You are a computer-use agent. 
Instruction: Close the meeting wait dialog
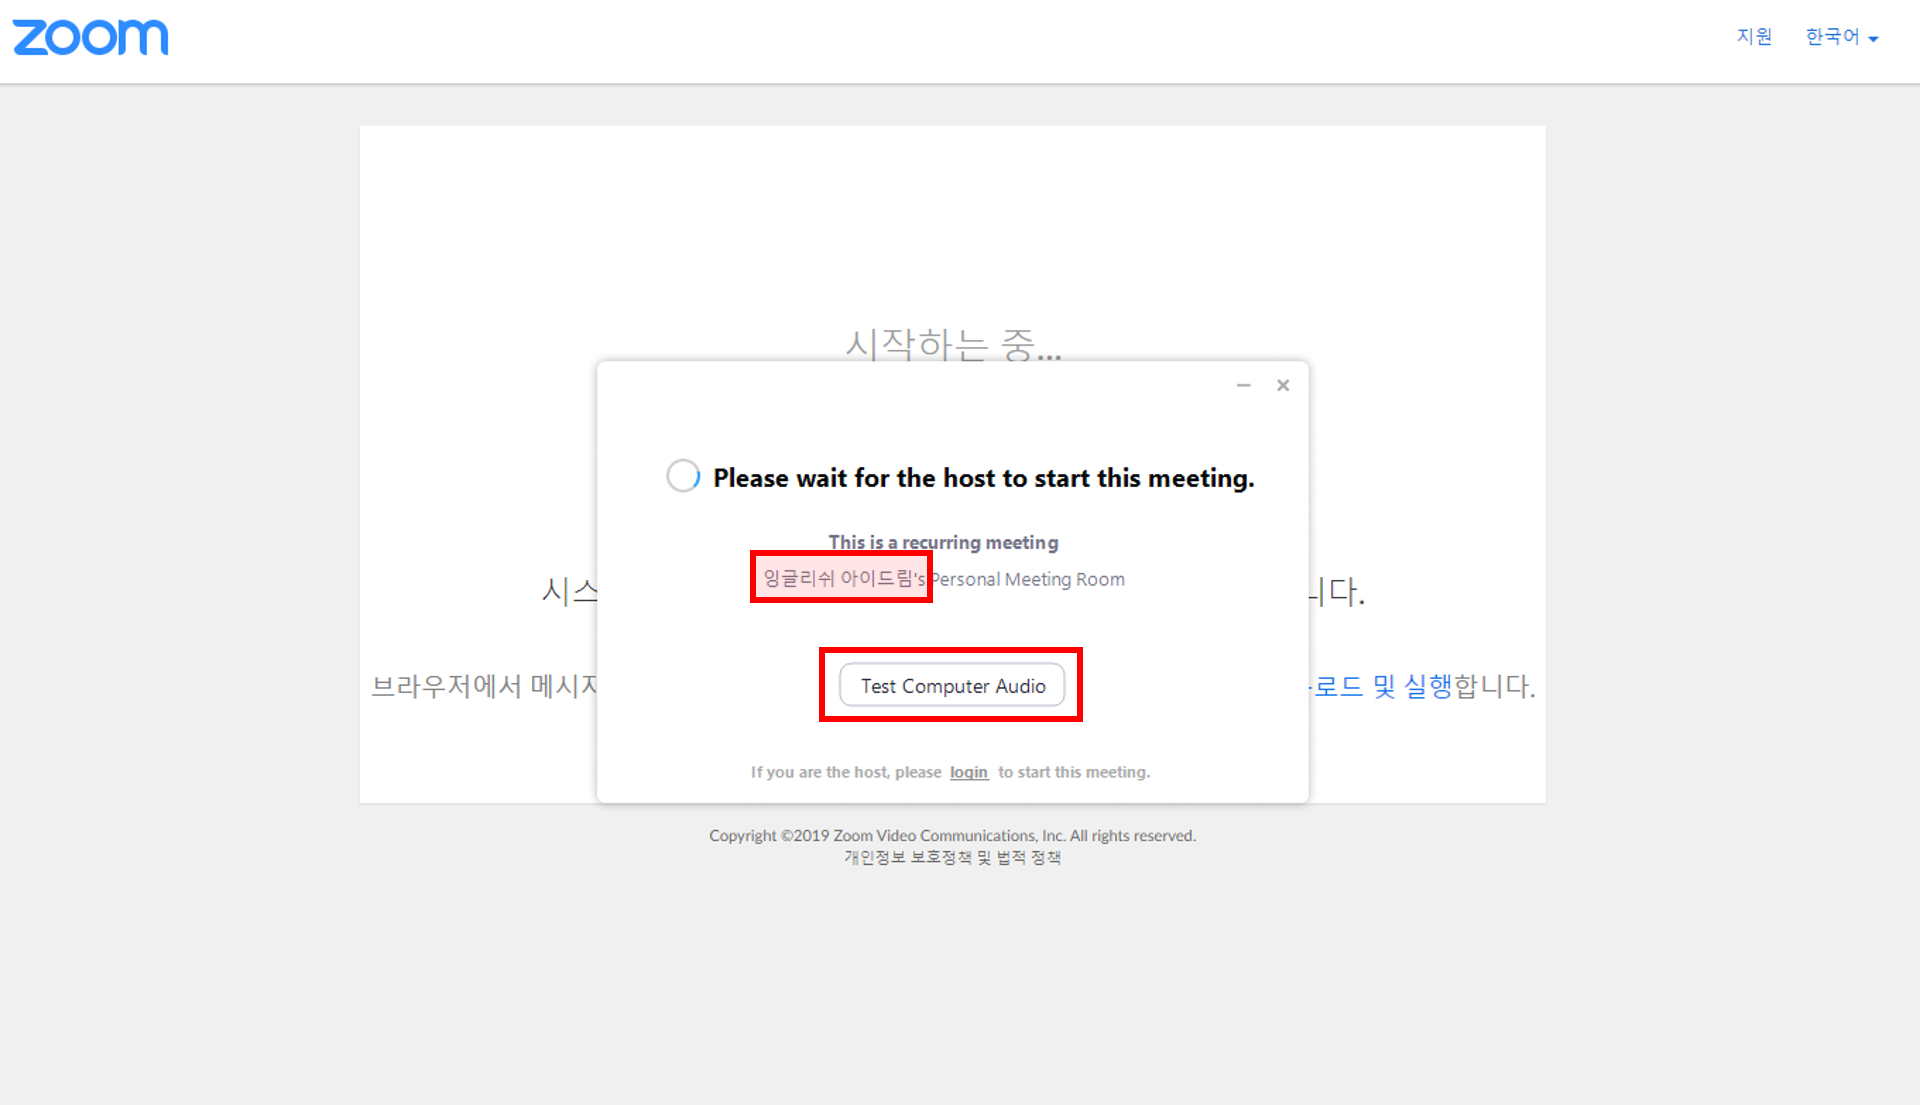click(1283, 385)
